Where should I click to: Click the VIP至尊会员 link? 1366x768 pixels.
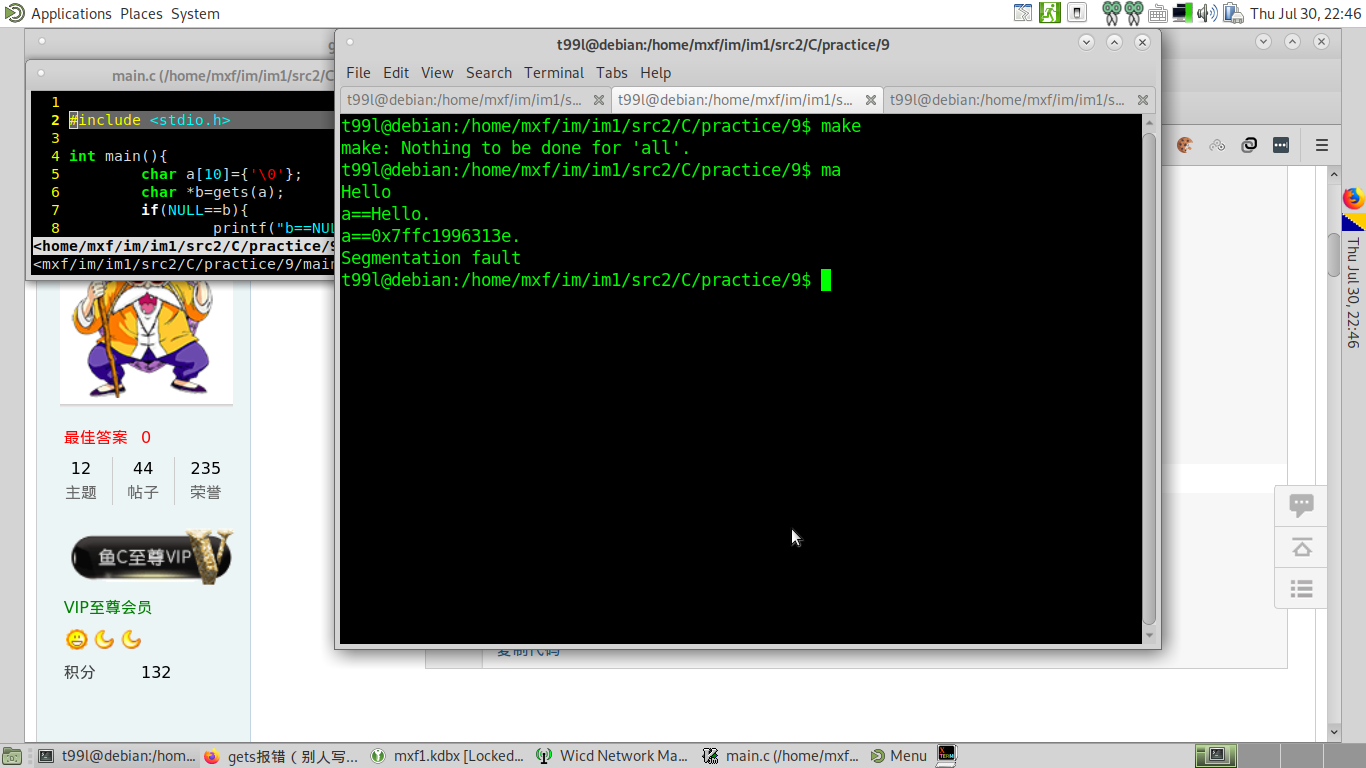pyautogui.click(x=108, y=607)
